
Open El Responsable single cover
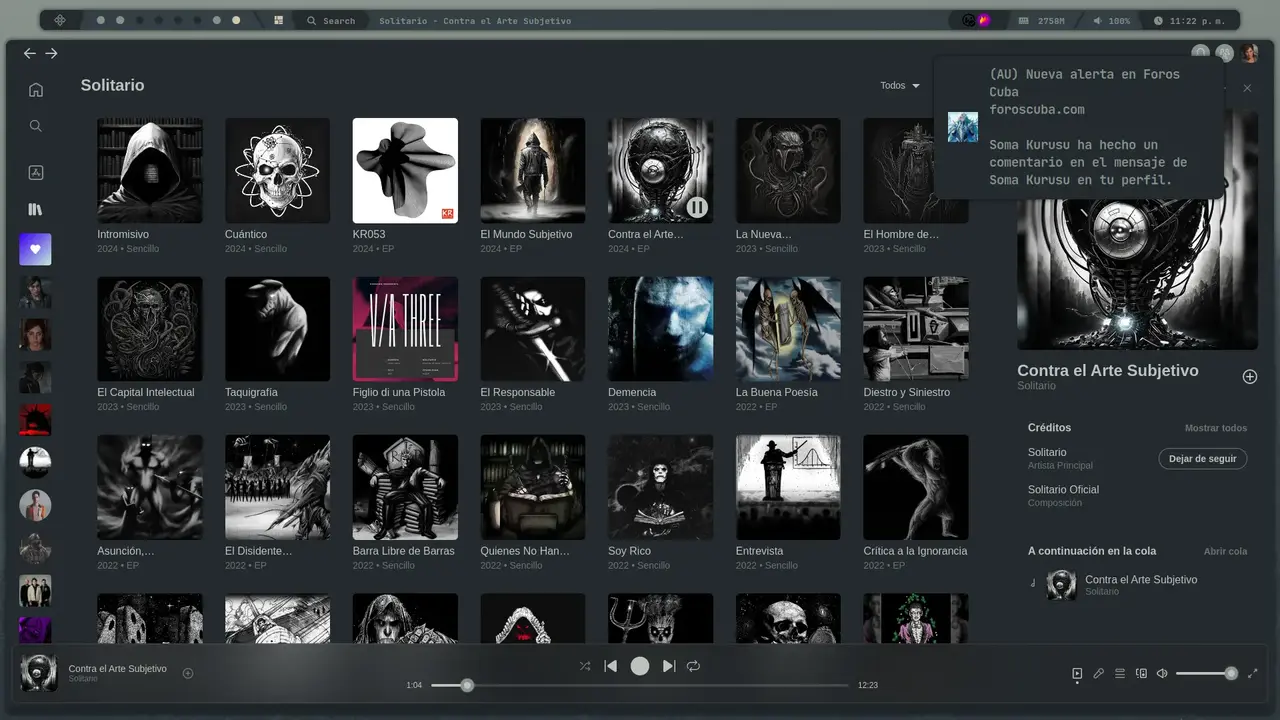533,329
